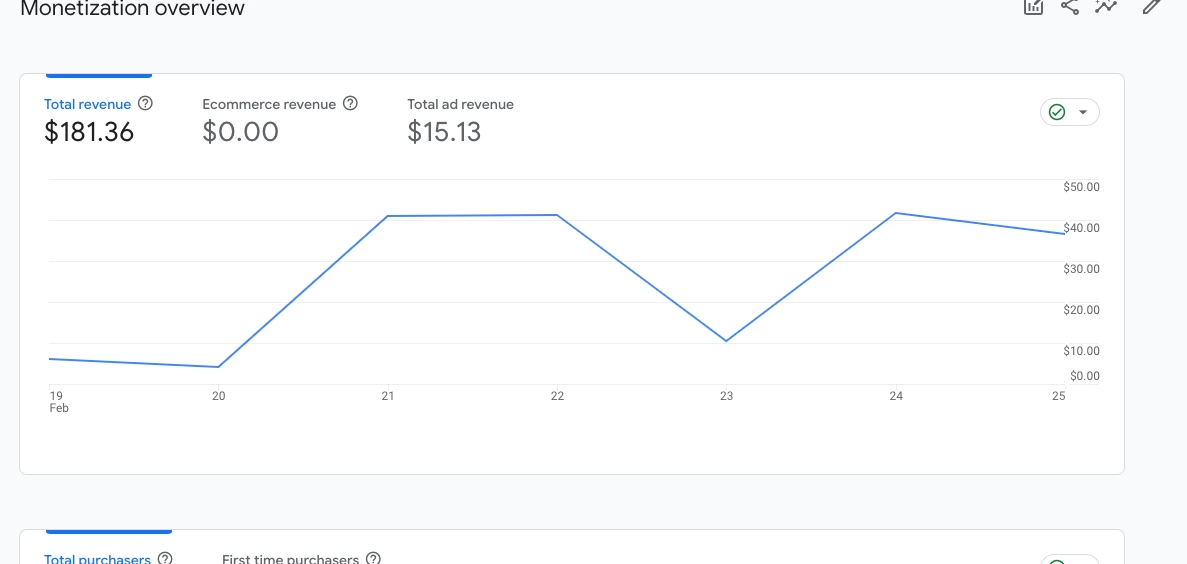Open the Insights sparkline icon
1187x564 pixels.
[x=1106, y=6]
